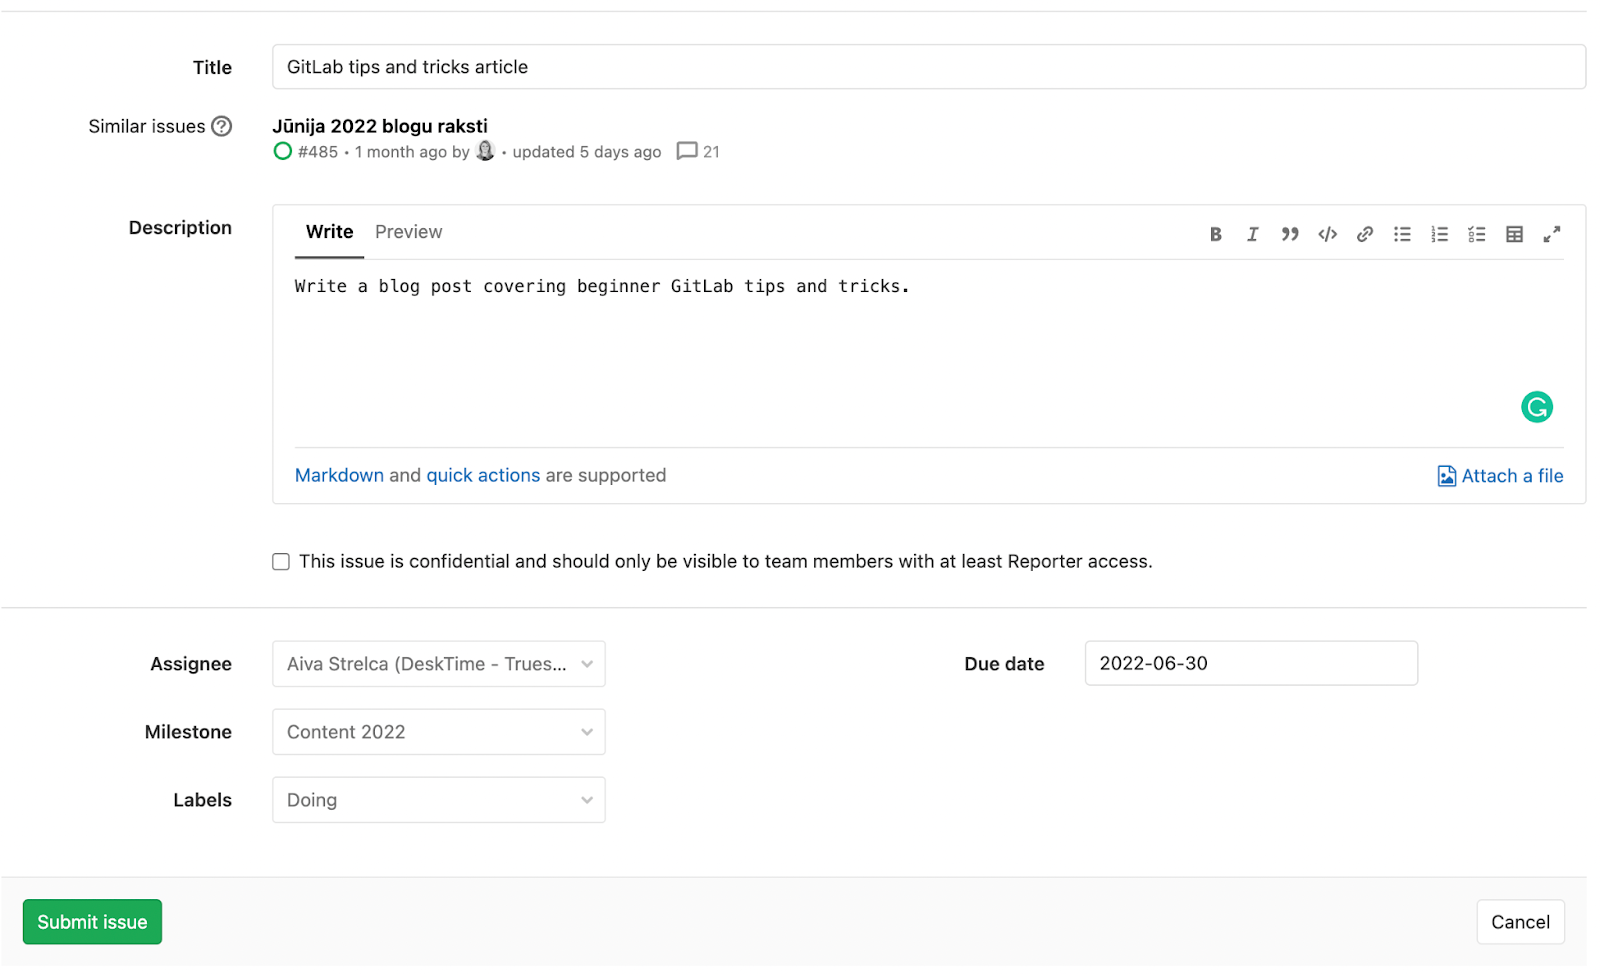Open the Markdown help link
This screenshot has width=1600, height=974.
coord(339,476)
